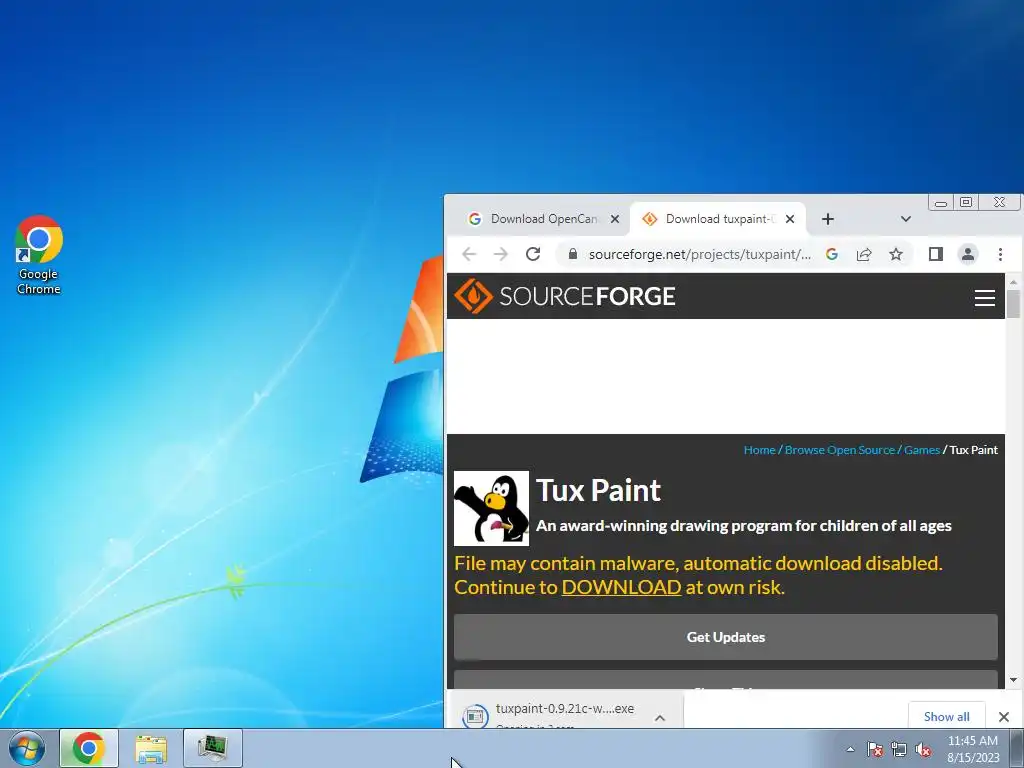This screenshot has height=768, width=1024.
Task: Click the monitor application taskbar icon
Action: [213, 748]
